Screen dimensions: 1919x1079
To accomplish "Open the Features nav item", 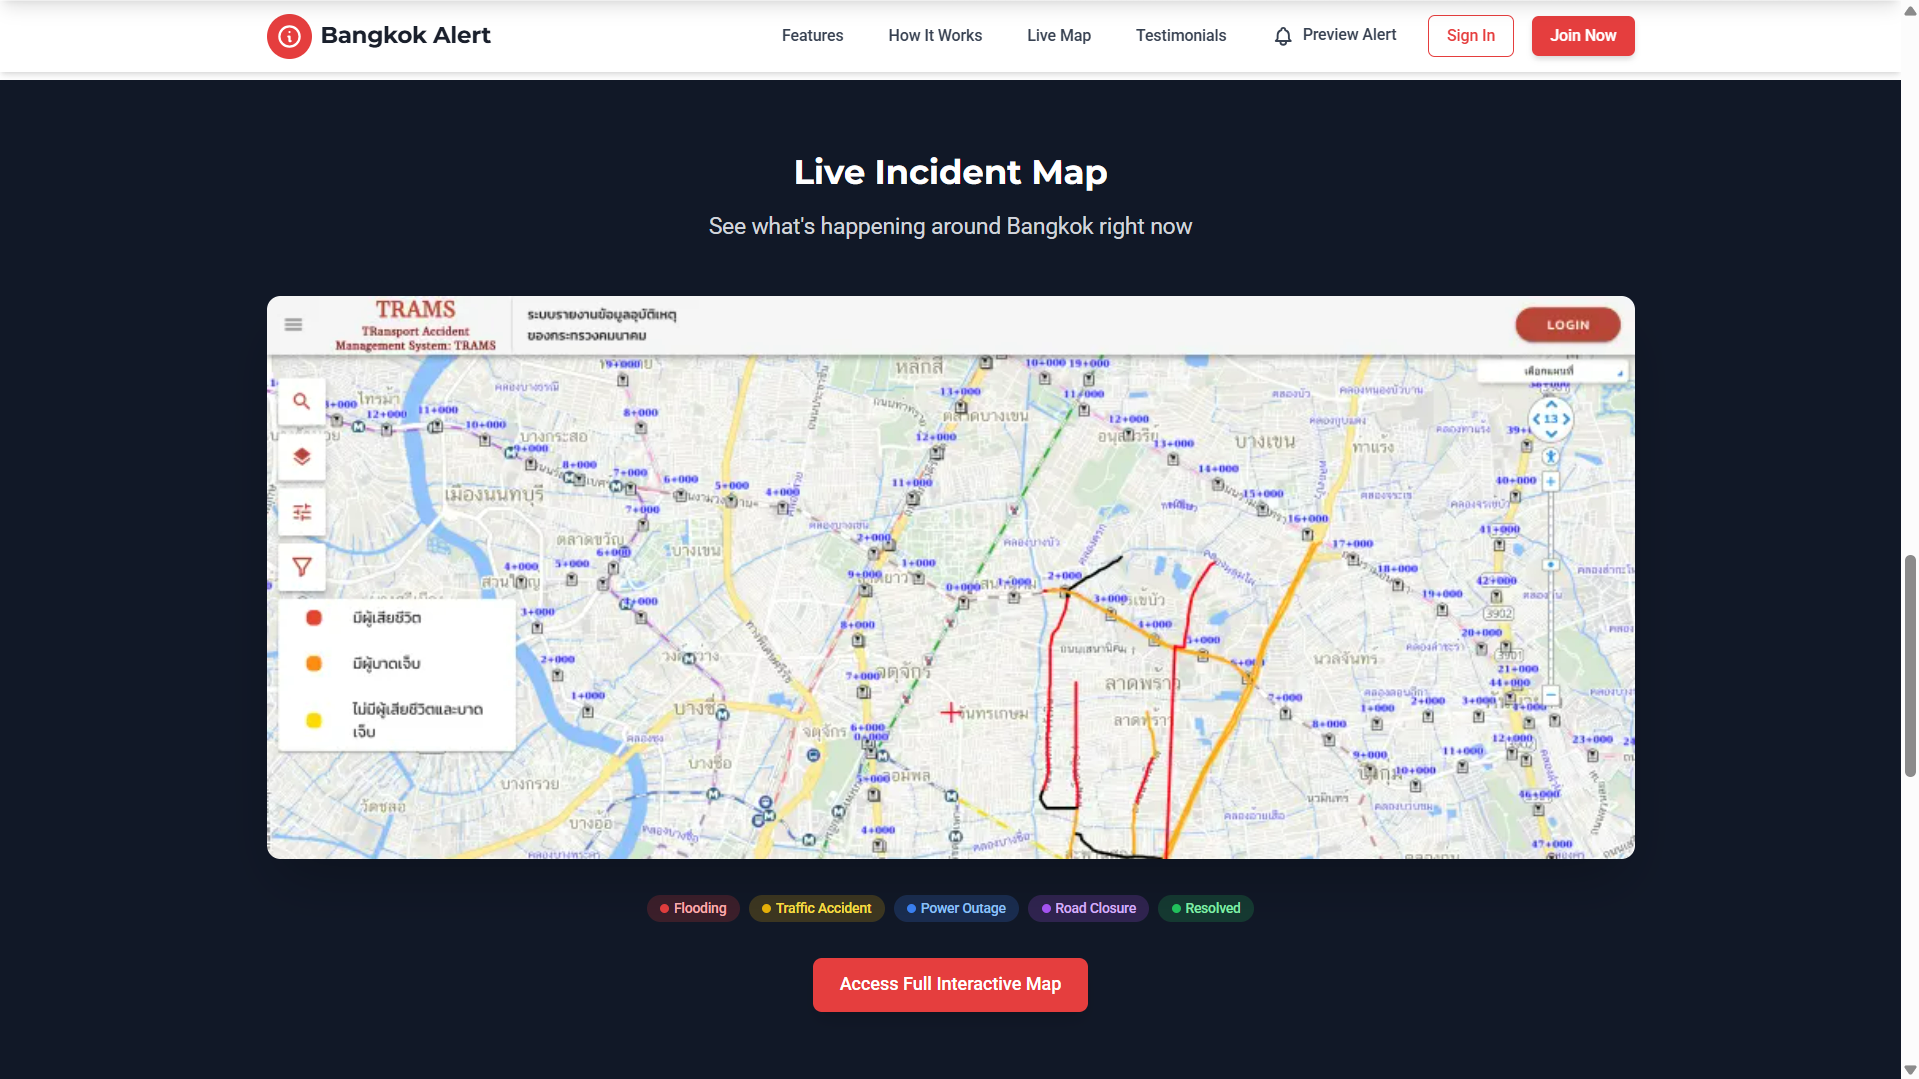I will click(x=812, y=36).
